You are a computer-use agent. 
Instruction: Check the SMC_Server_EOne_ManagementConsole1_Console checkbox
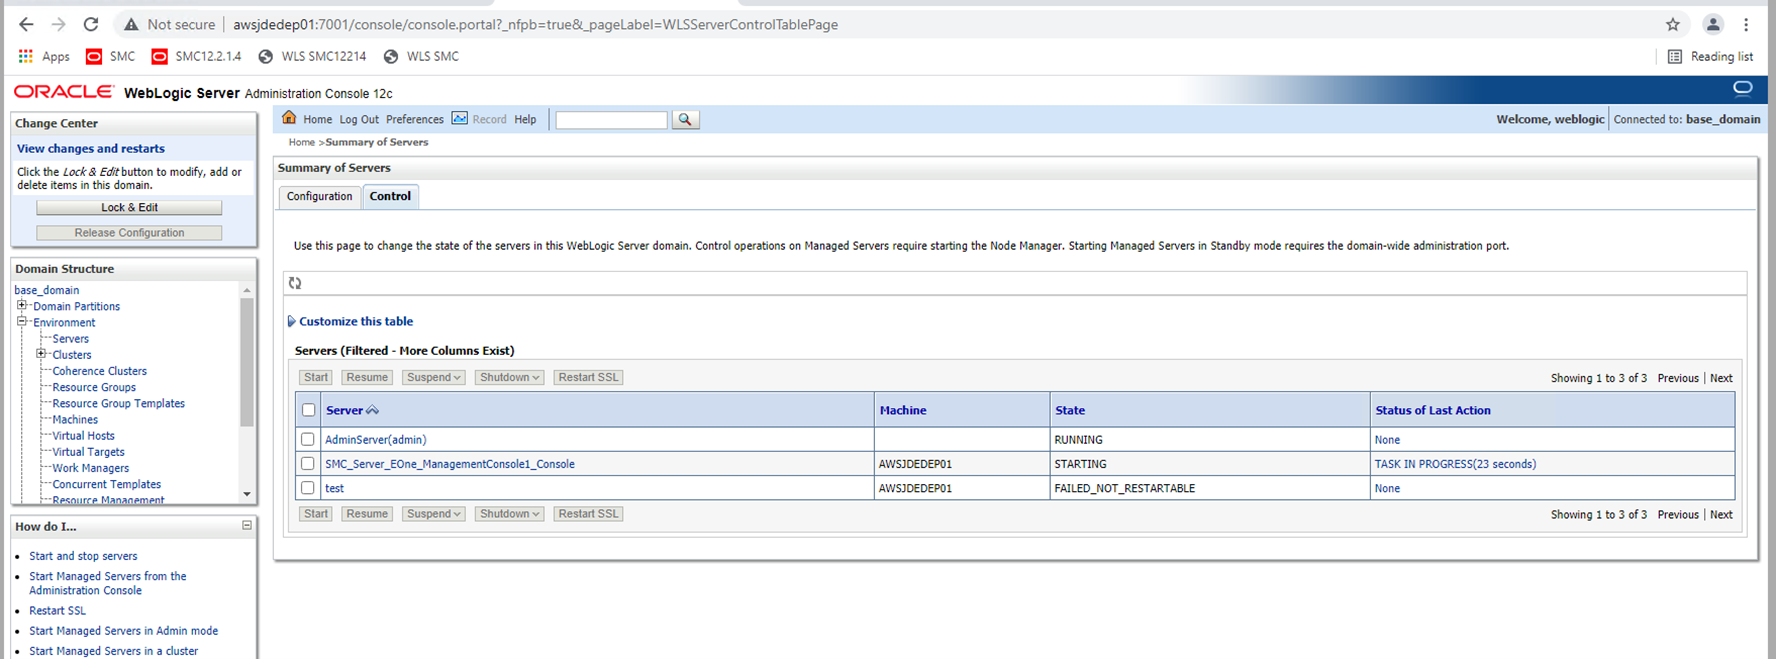308,464
